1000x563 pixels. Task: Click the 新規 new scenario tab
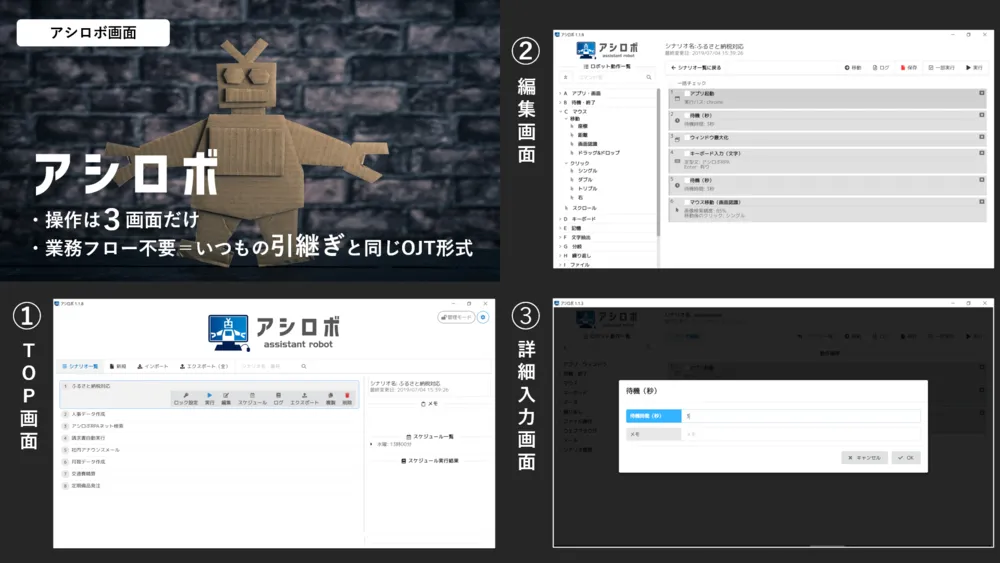(x=118, y=367)
